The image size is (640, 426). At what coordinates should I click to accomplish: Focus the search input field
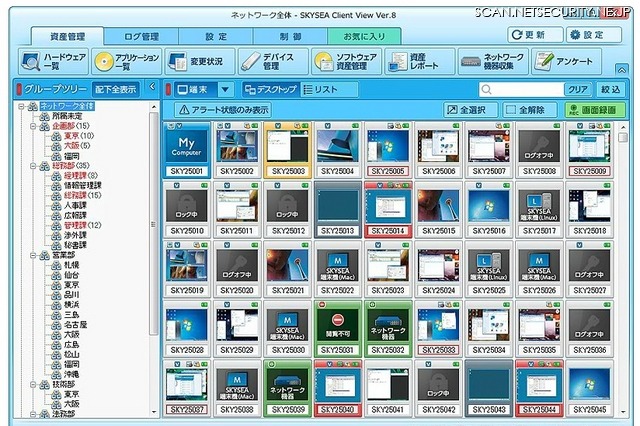tap(527, 89)
